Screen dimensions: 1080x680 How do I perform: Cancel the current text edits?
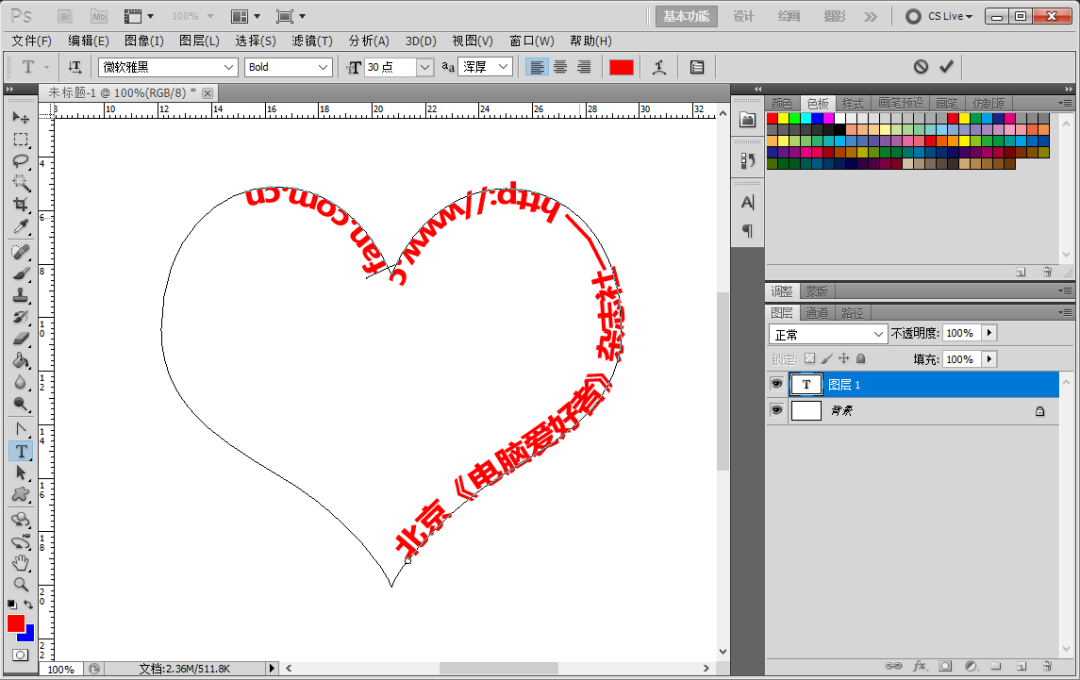(x=921, y=67)
